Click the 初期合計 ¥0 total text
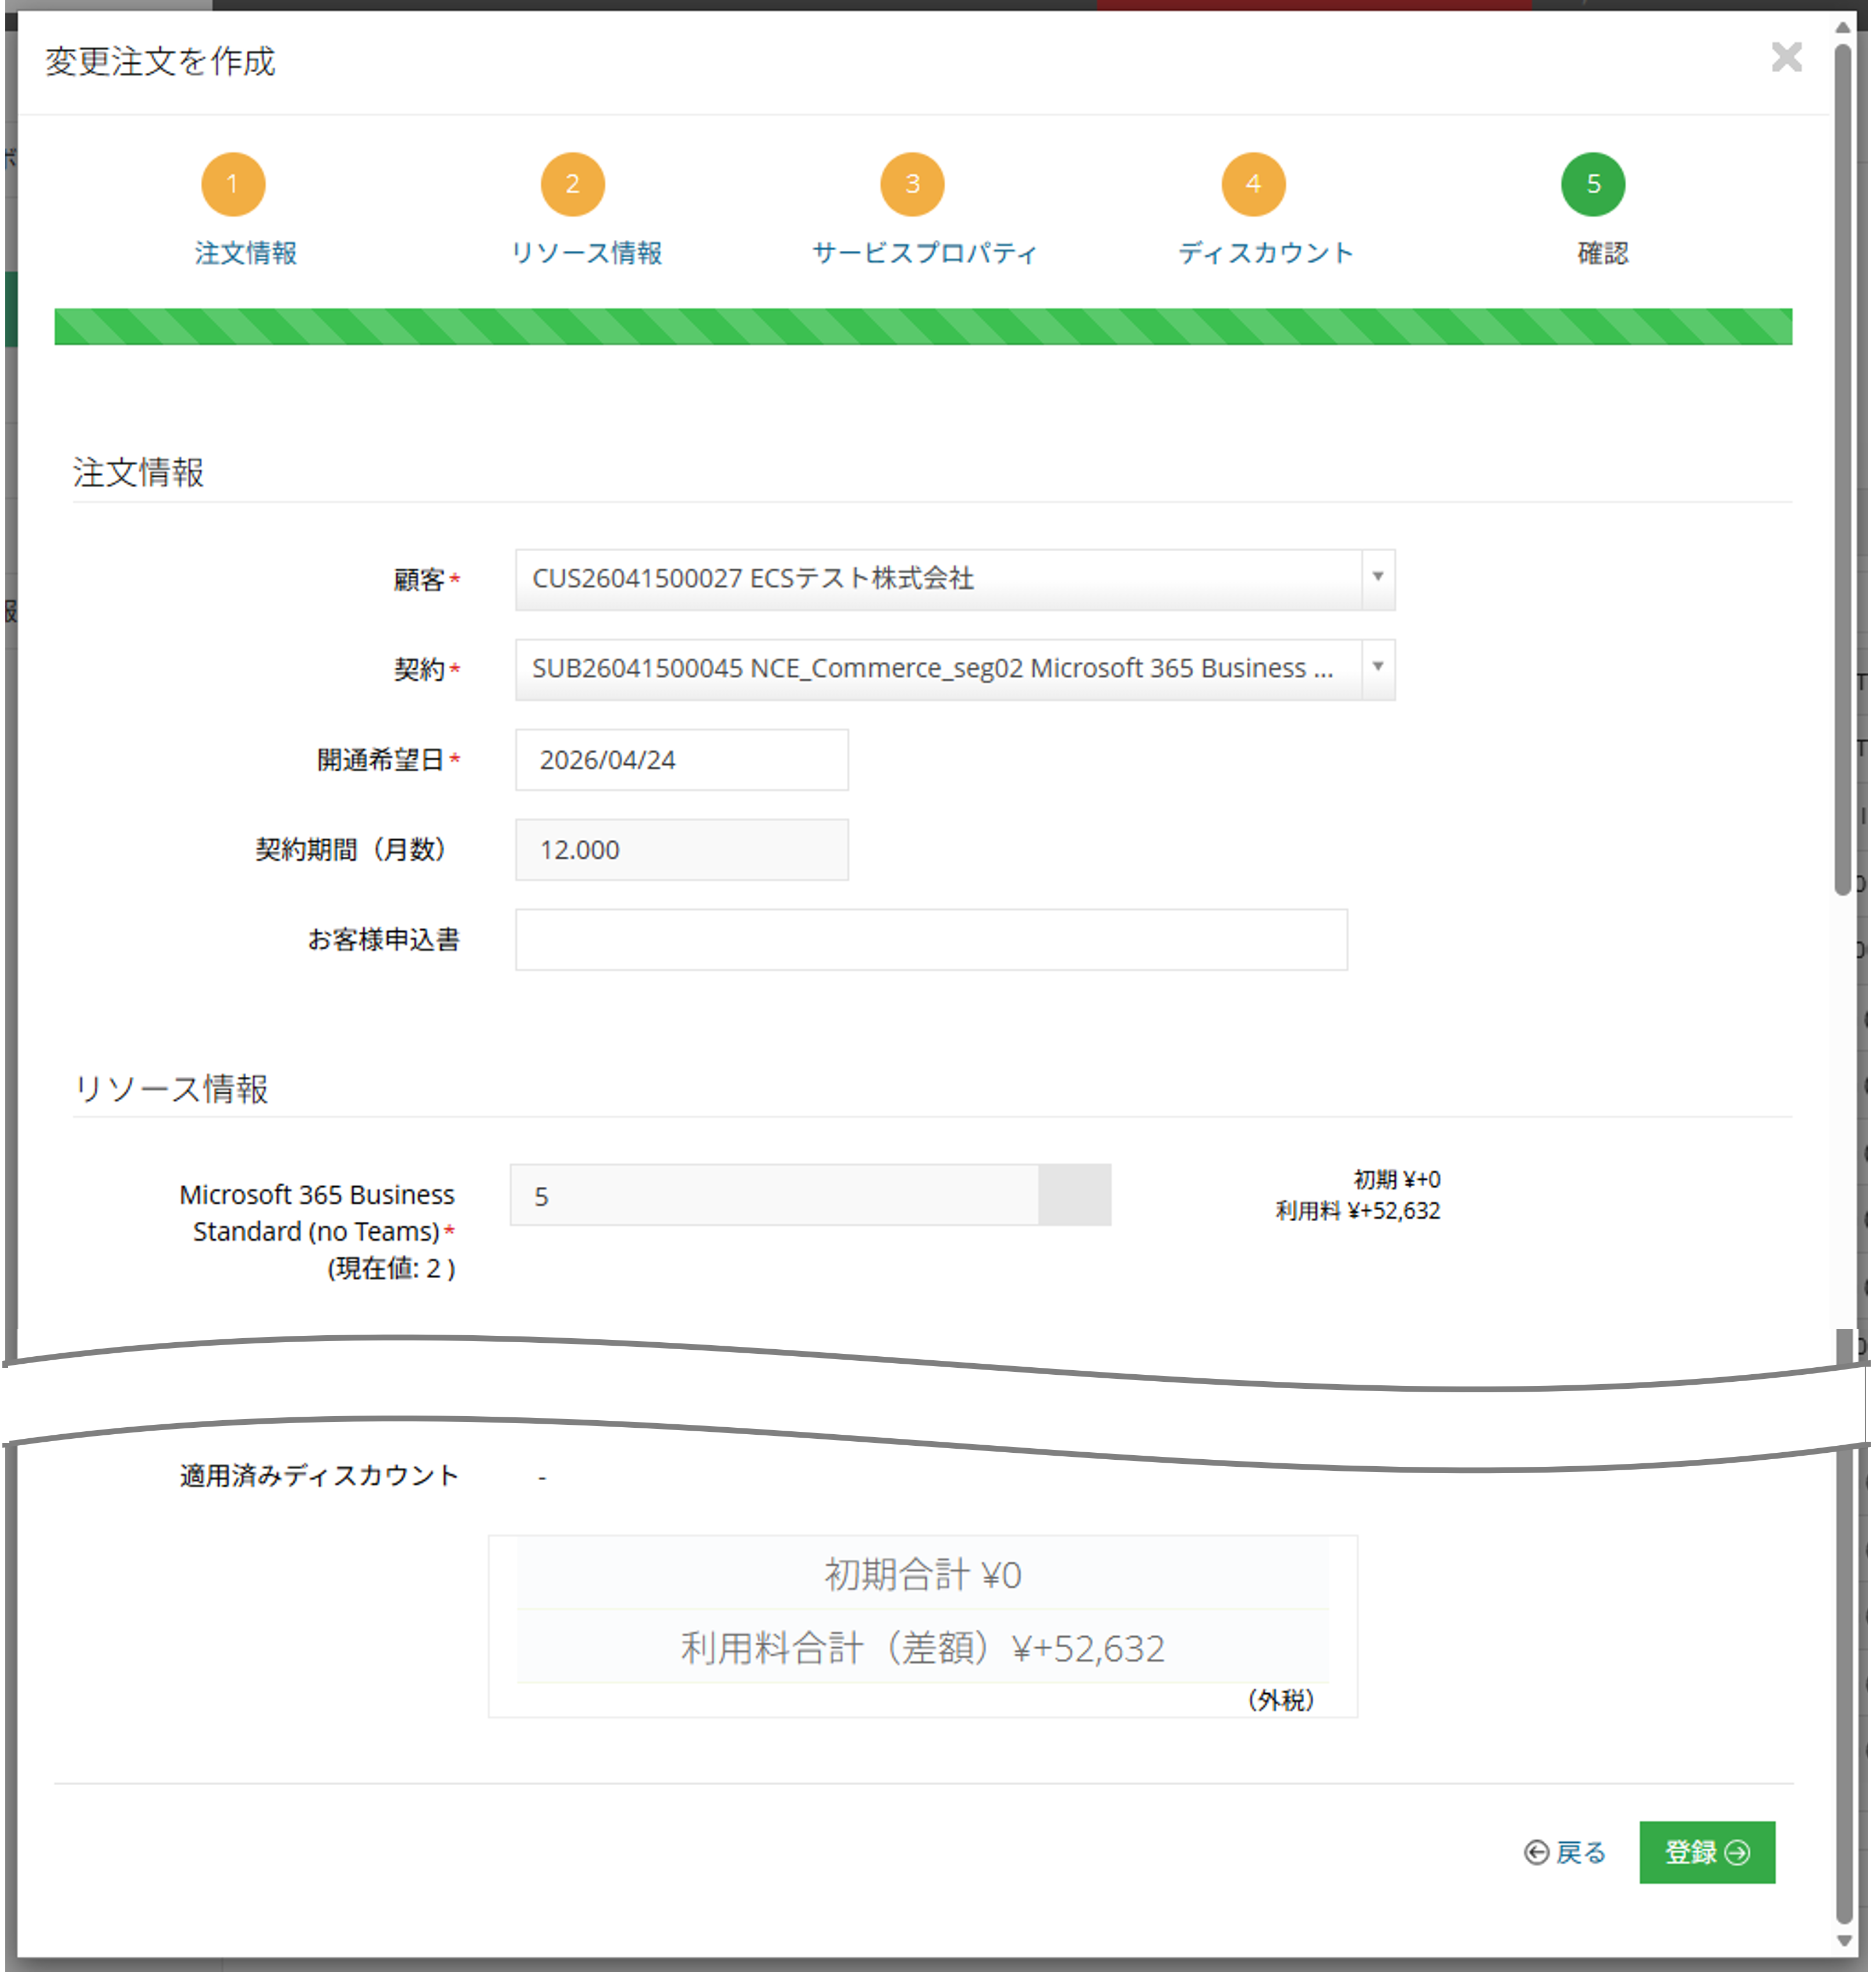Viewport: 1876px width, 1972px height. tap(922, 1575)
